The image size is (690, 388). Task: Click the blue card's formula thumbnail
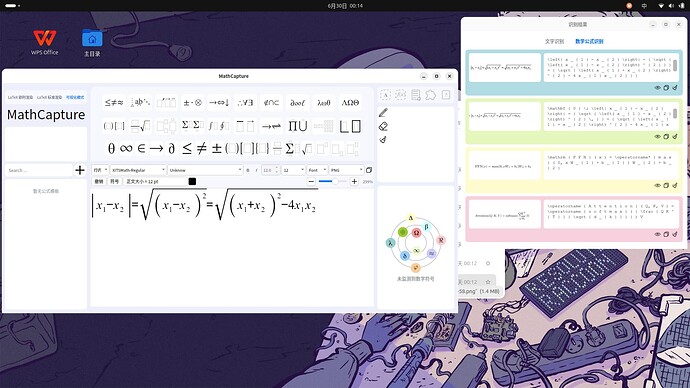point(505,67)
